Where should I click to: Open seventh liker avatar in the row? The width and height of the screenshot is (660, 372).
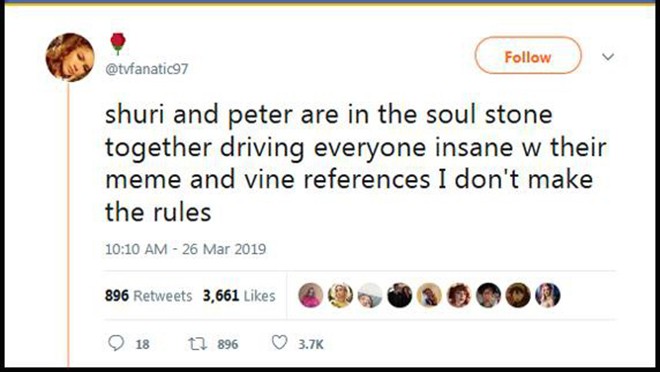488,295
